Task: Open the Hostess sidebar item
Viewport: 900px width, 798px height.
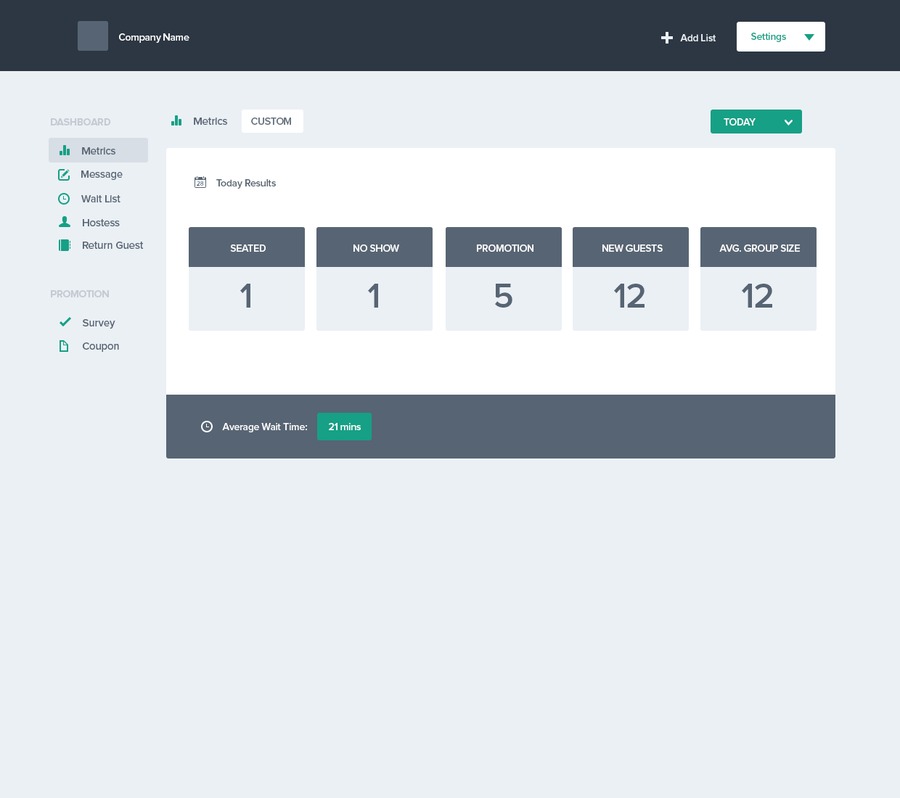Action: click(x=98, y=222)
